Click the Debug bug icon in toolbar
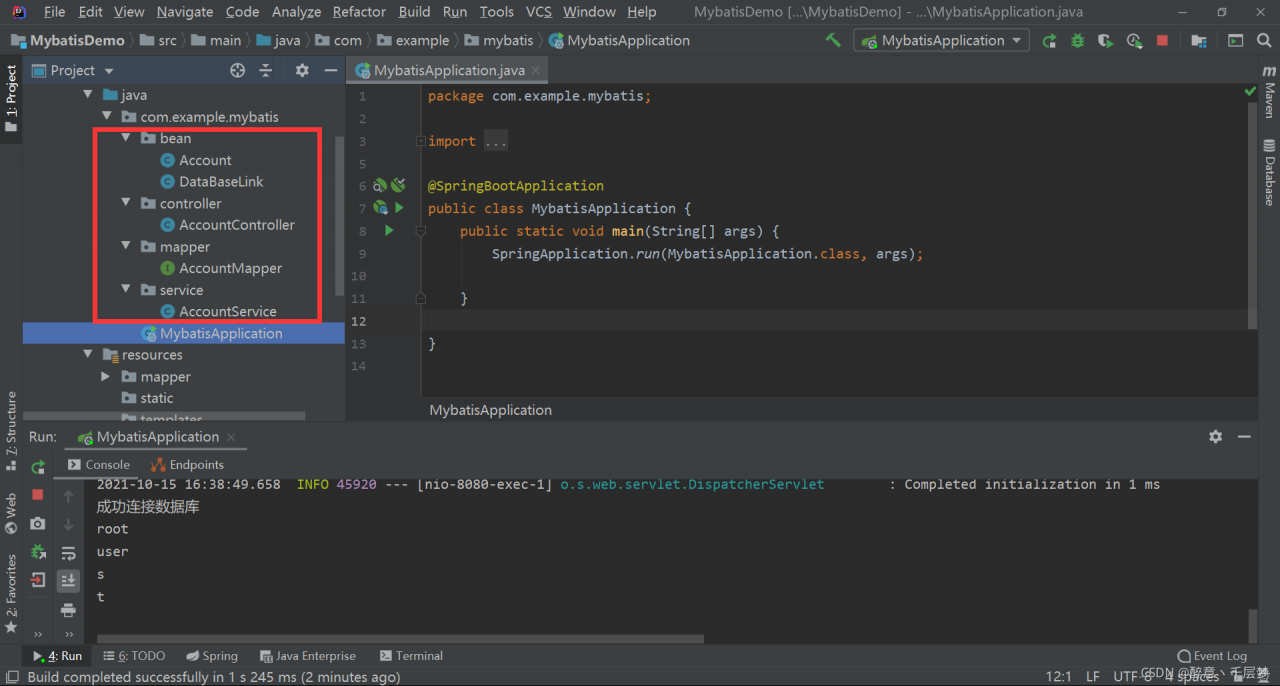The height and width of the screenshot is (686, 1280). click(x=1077, y=41)
